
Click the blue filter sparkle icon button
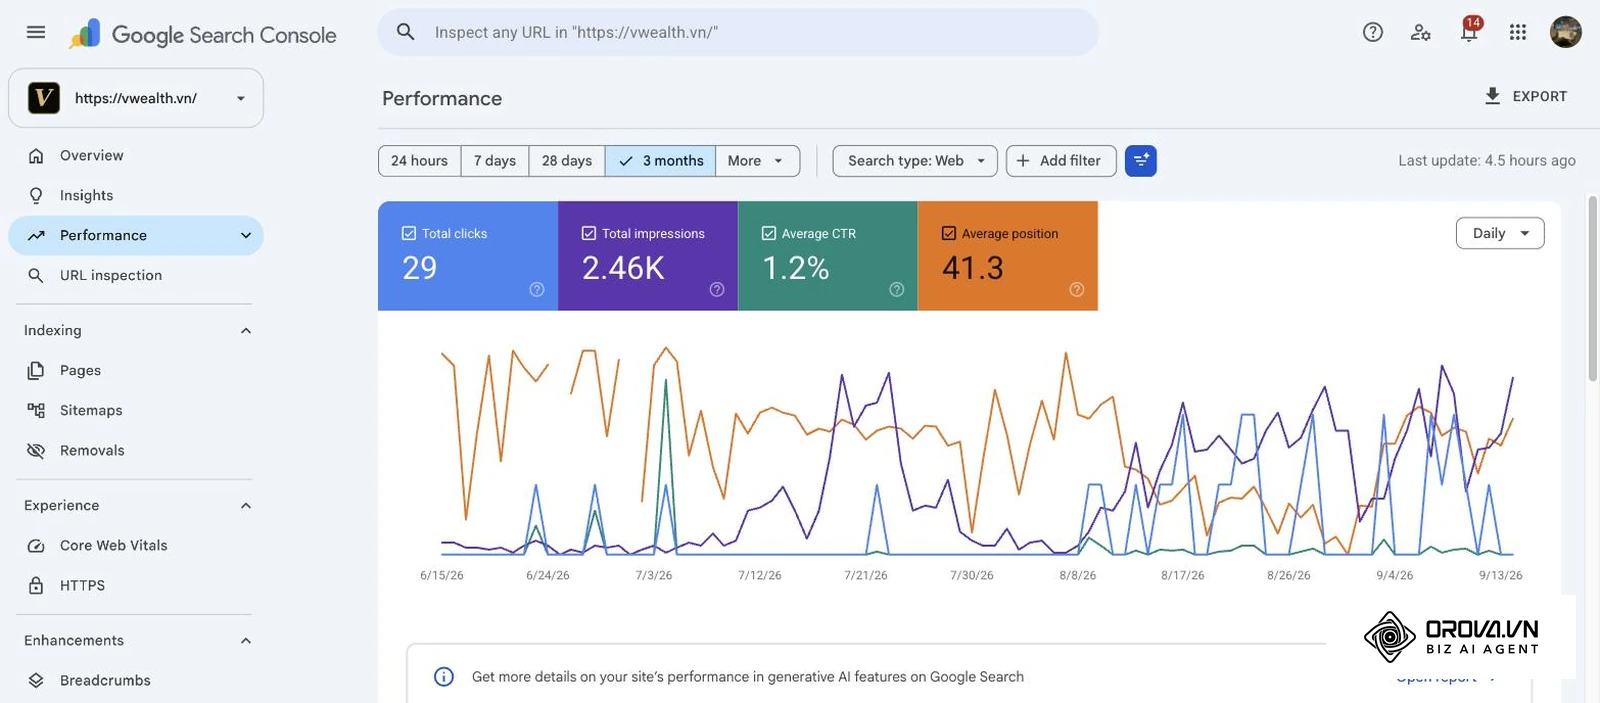point(1141,161)
